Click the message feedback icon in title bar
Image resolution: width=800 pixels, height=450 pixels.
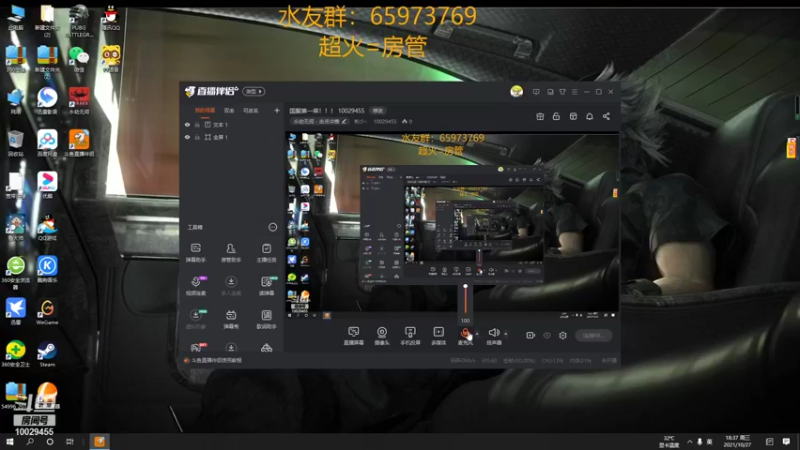536,92
